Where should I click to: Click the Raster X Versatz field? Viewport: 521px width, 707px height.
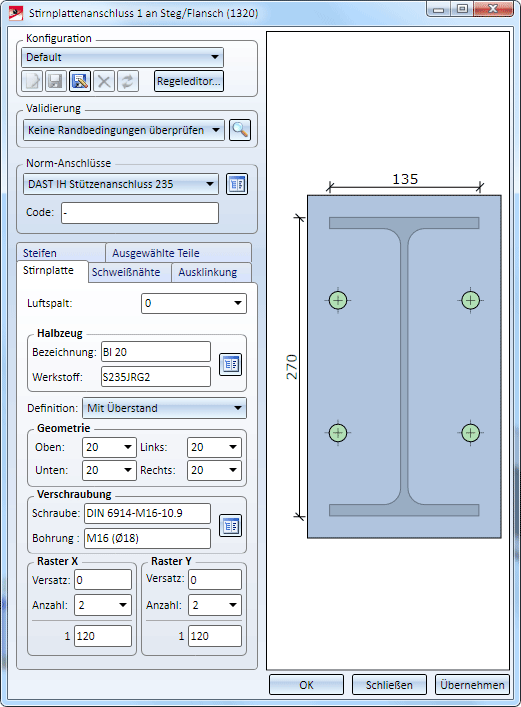[x=103, y=580]
